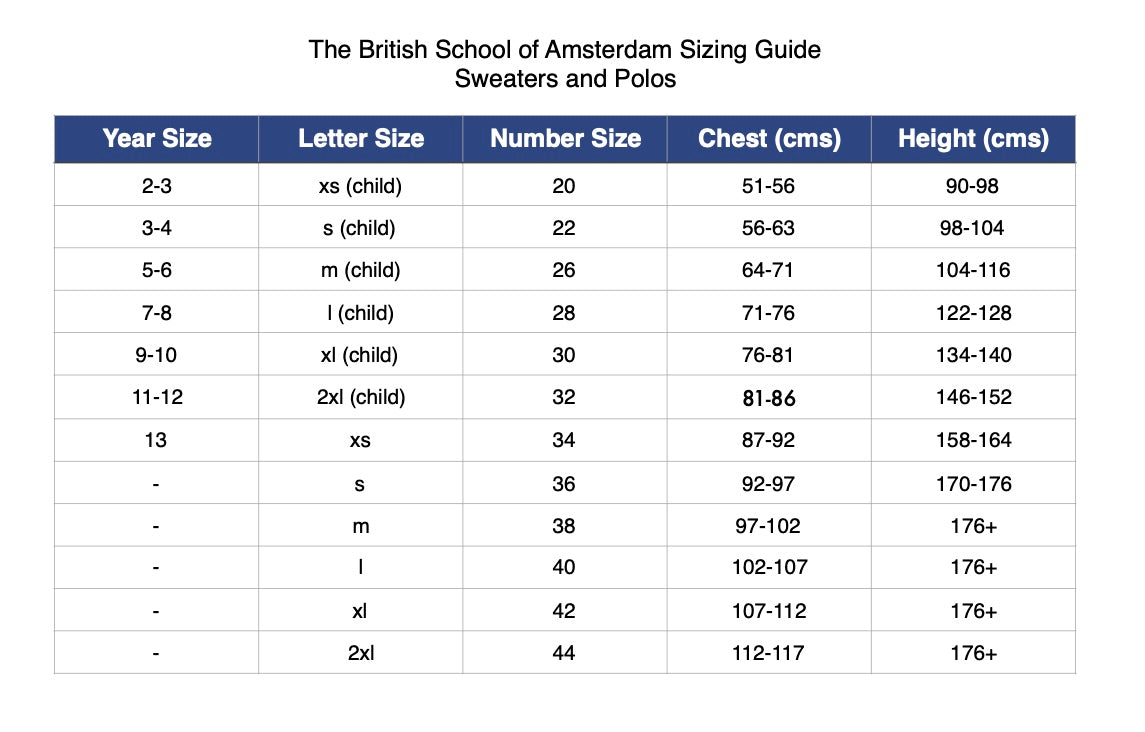
Task: Select number size 44 cell
Action: click(564, 654)
